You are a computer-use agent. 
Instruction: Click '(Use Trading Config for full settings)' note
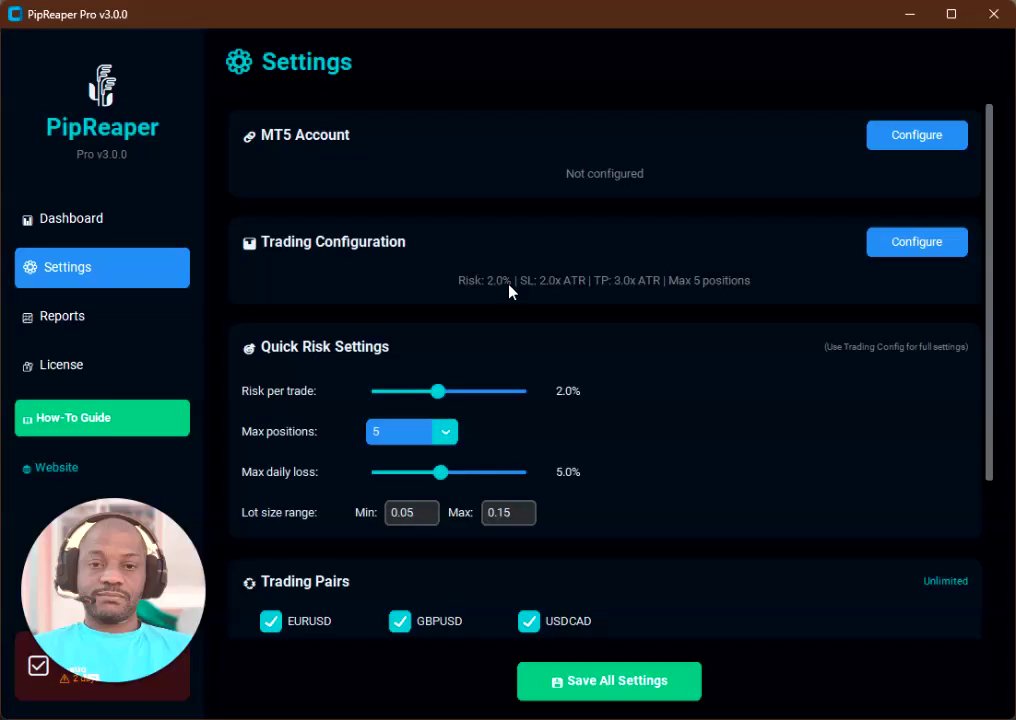896,347
